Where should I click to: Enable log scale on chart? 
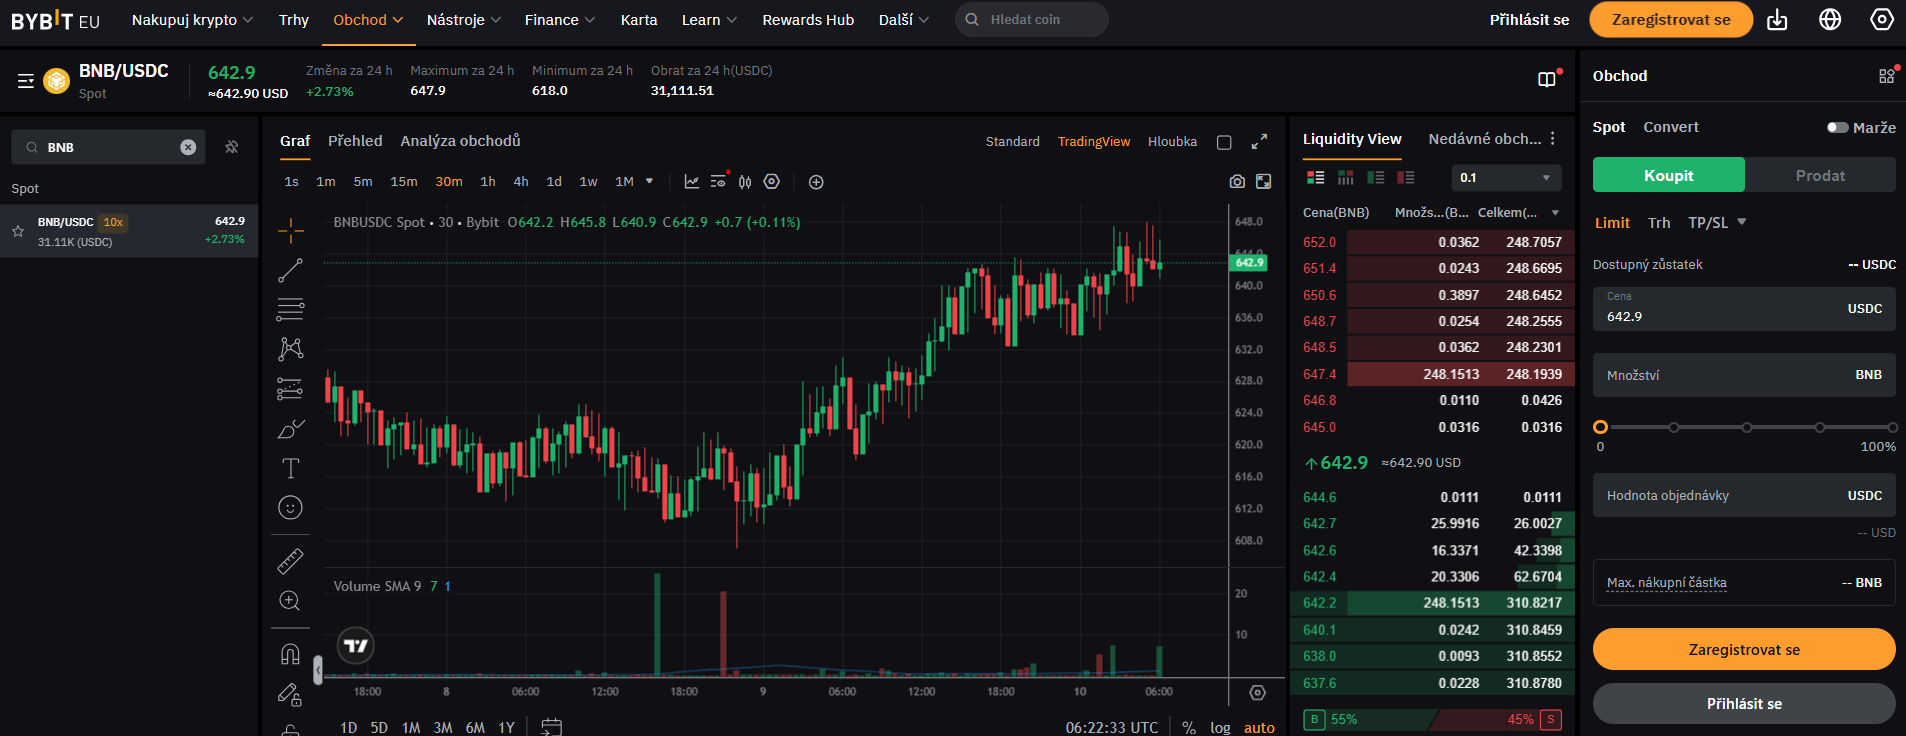[x=1220, y=727]
